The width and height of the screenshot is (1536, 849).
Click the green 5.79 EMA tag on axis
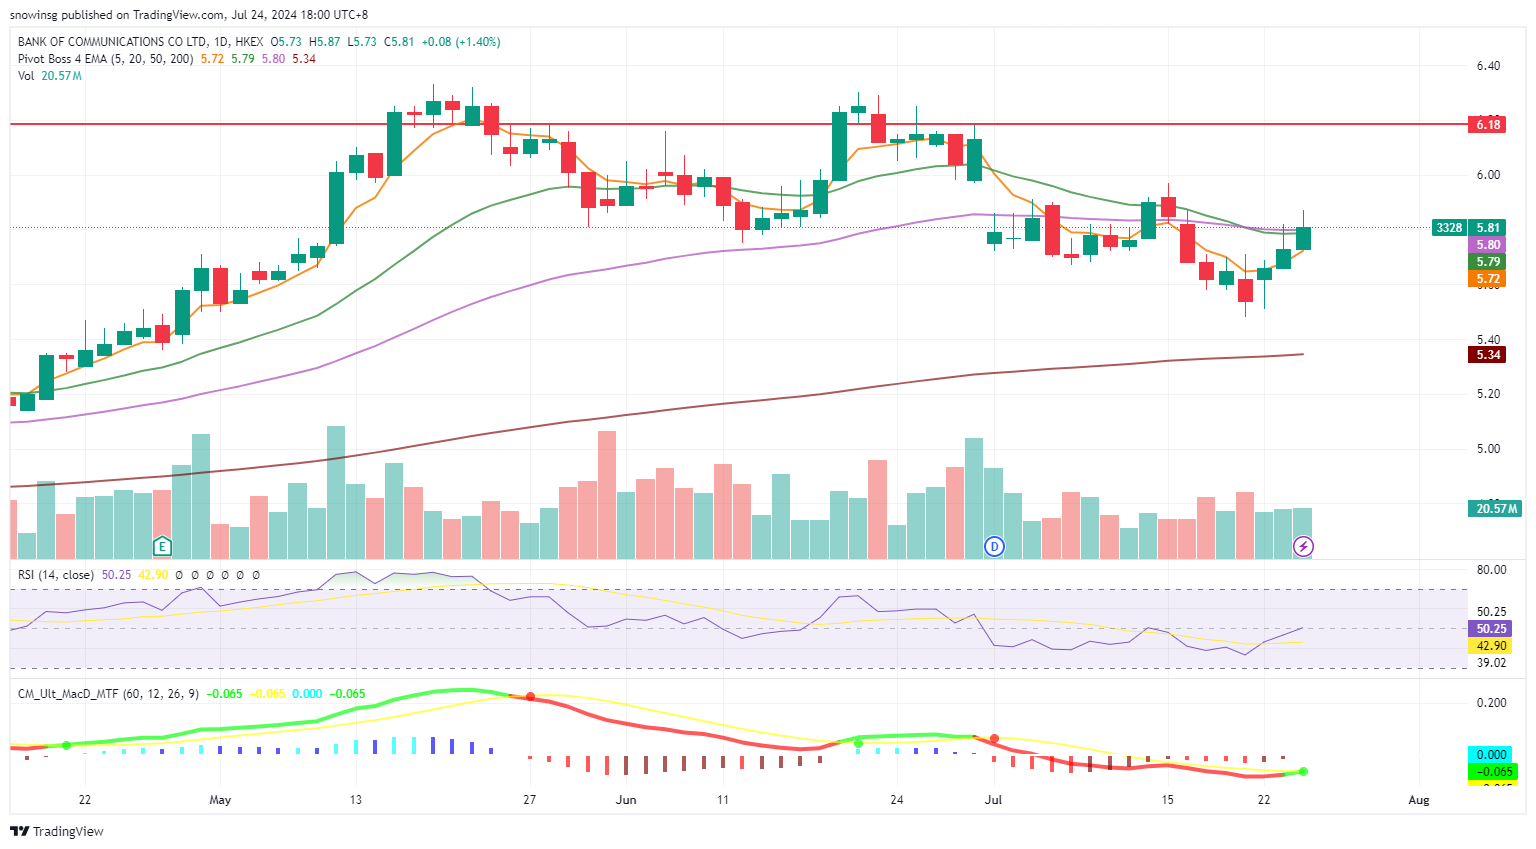pyautogui.click(x=1487, y=262)
